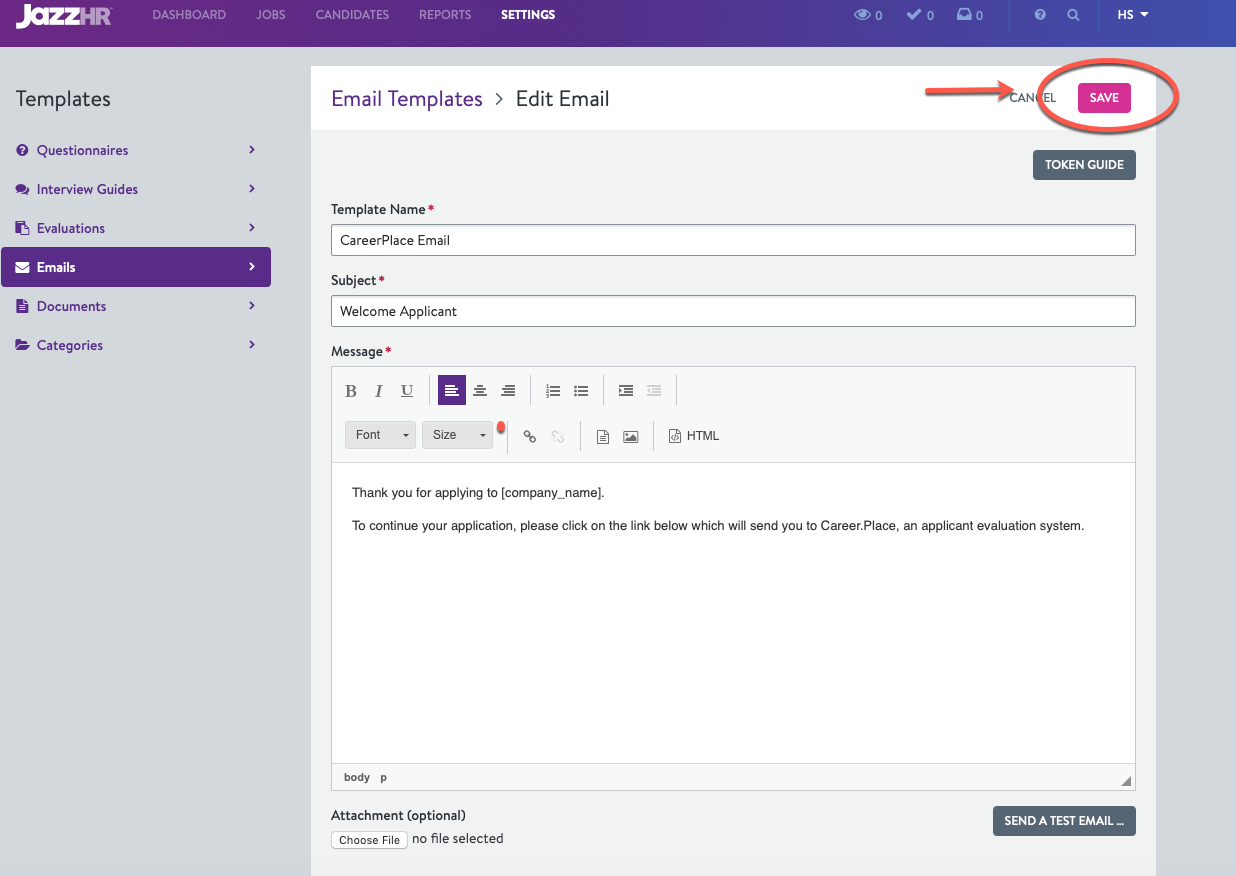Insert a numbered list

coord(553,391)
